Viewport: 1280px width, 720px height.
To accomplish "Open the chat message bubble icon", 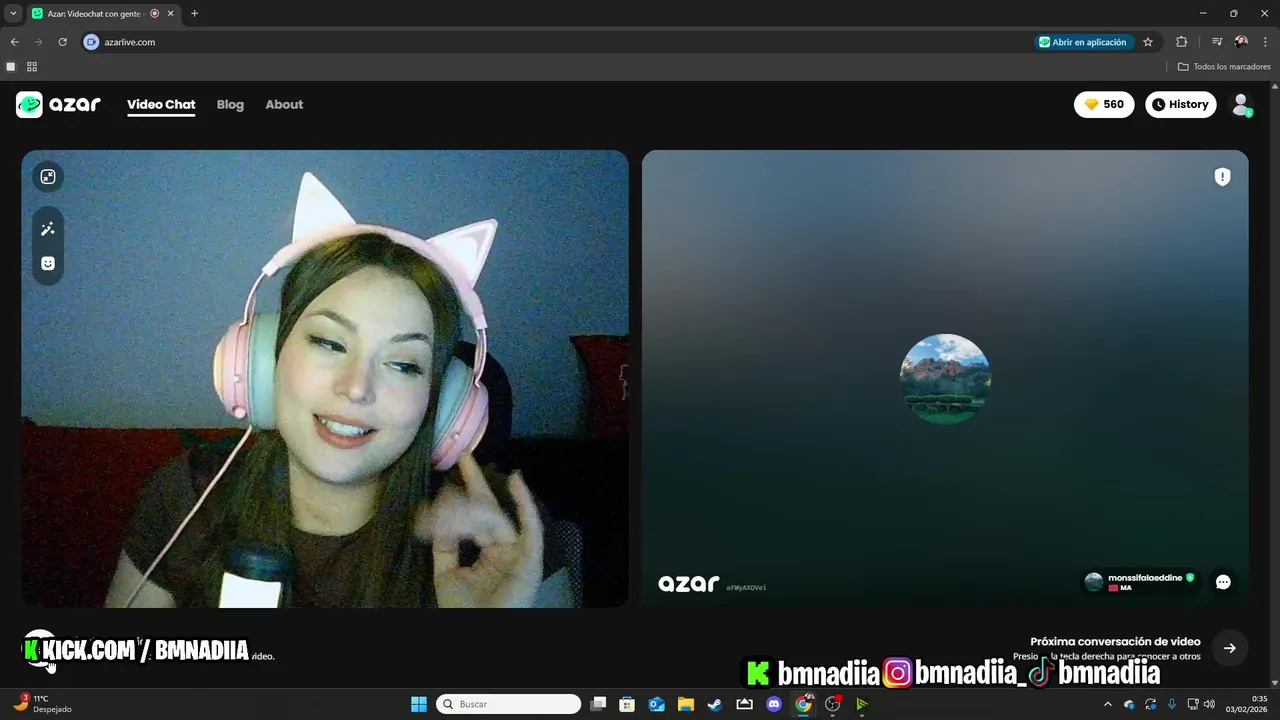I will (1222, 582).
